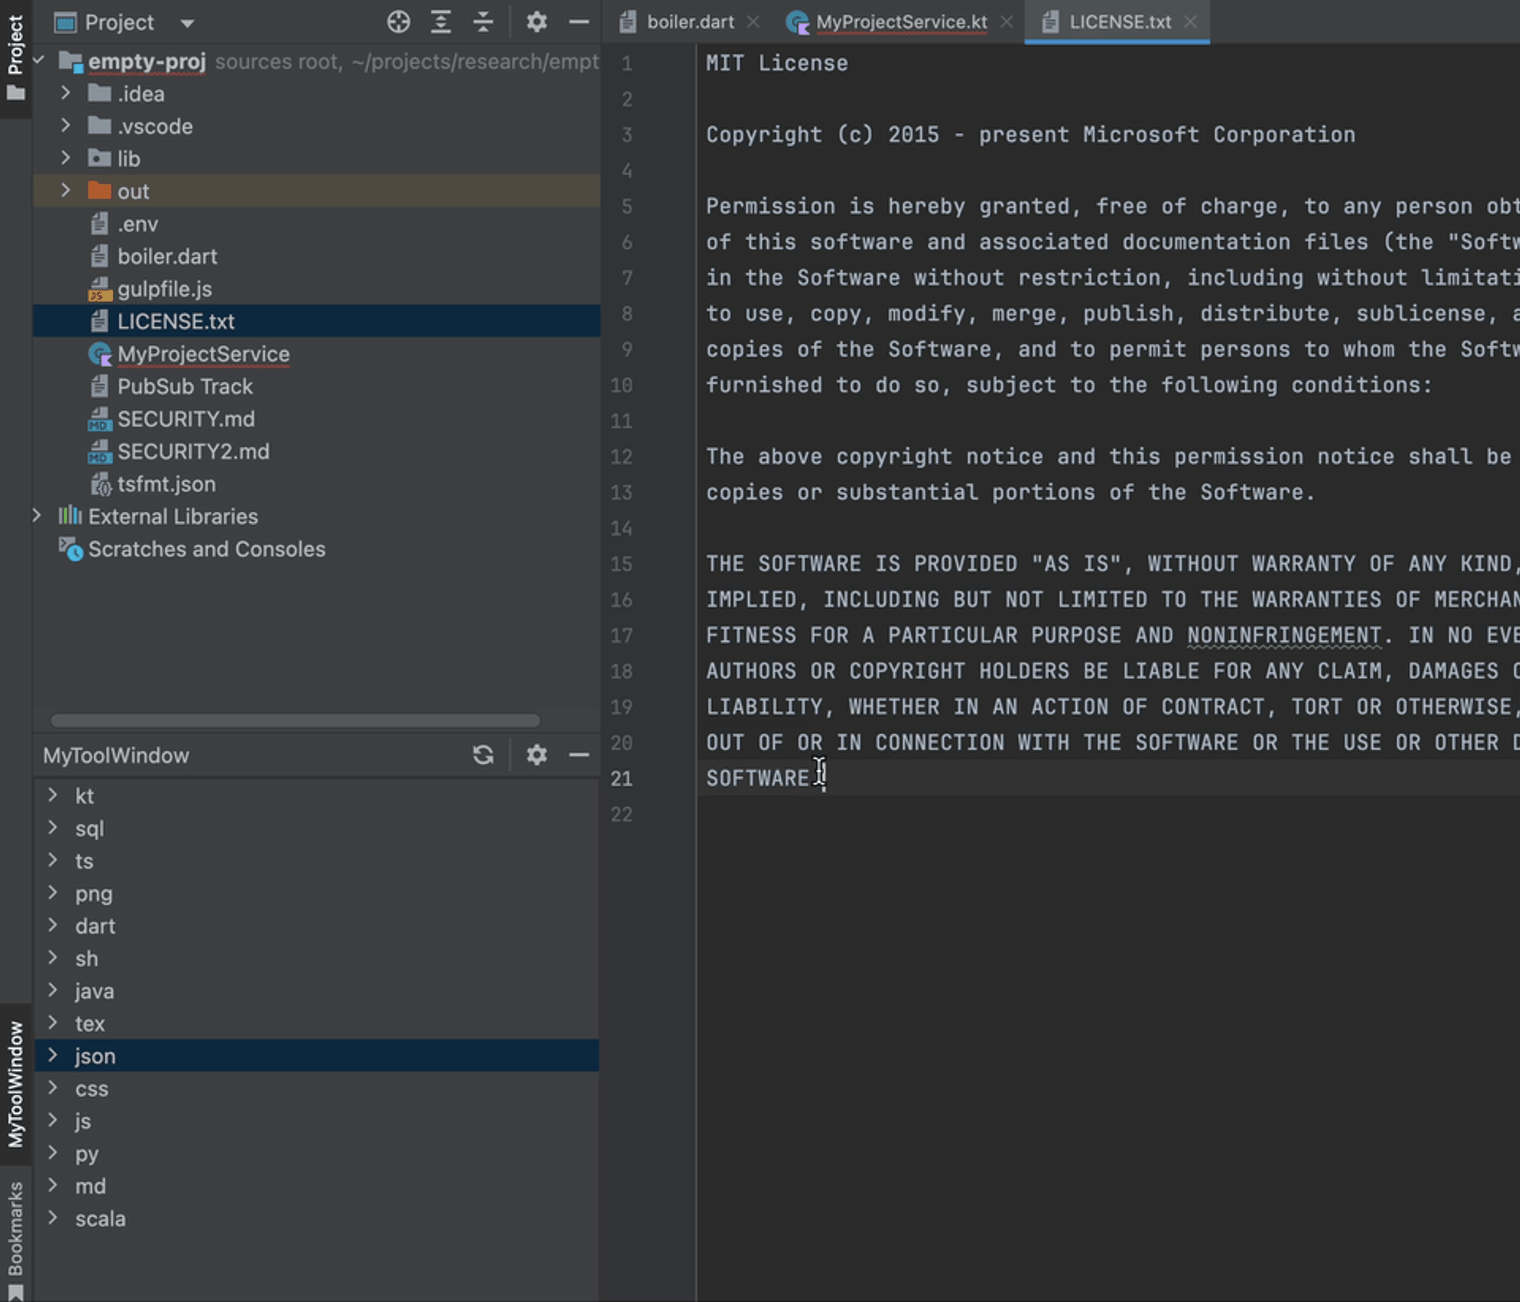Click the gulpfile.js JavaScript file icon
Screen dimensions: 1520x1302
99,289
